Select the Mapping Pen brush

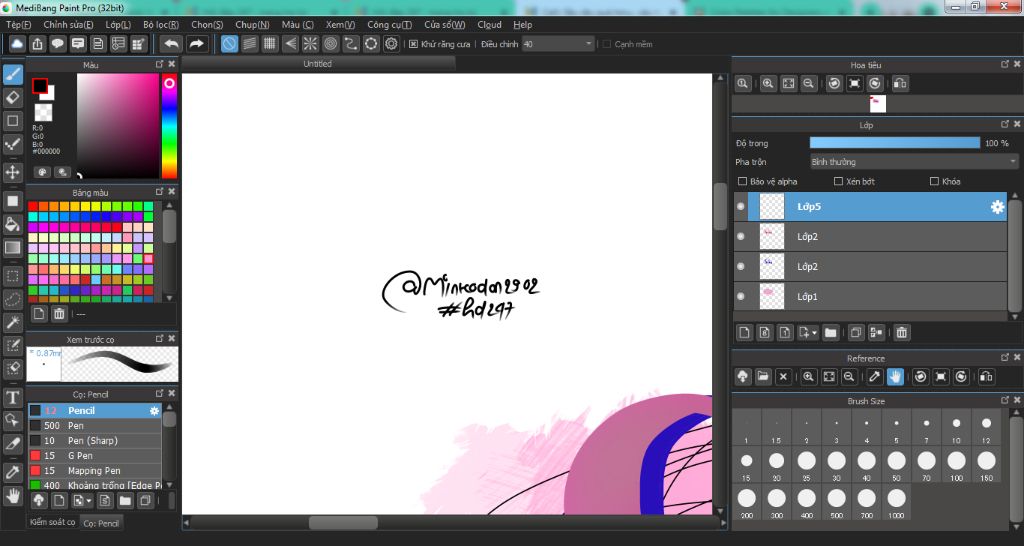click(95, 471)
